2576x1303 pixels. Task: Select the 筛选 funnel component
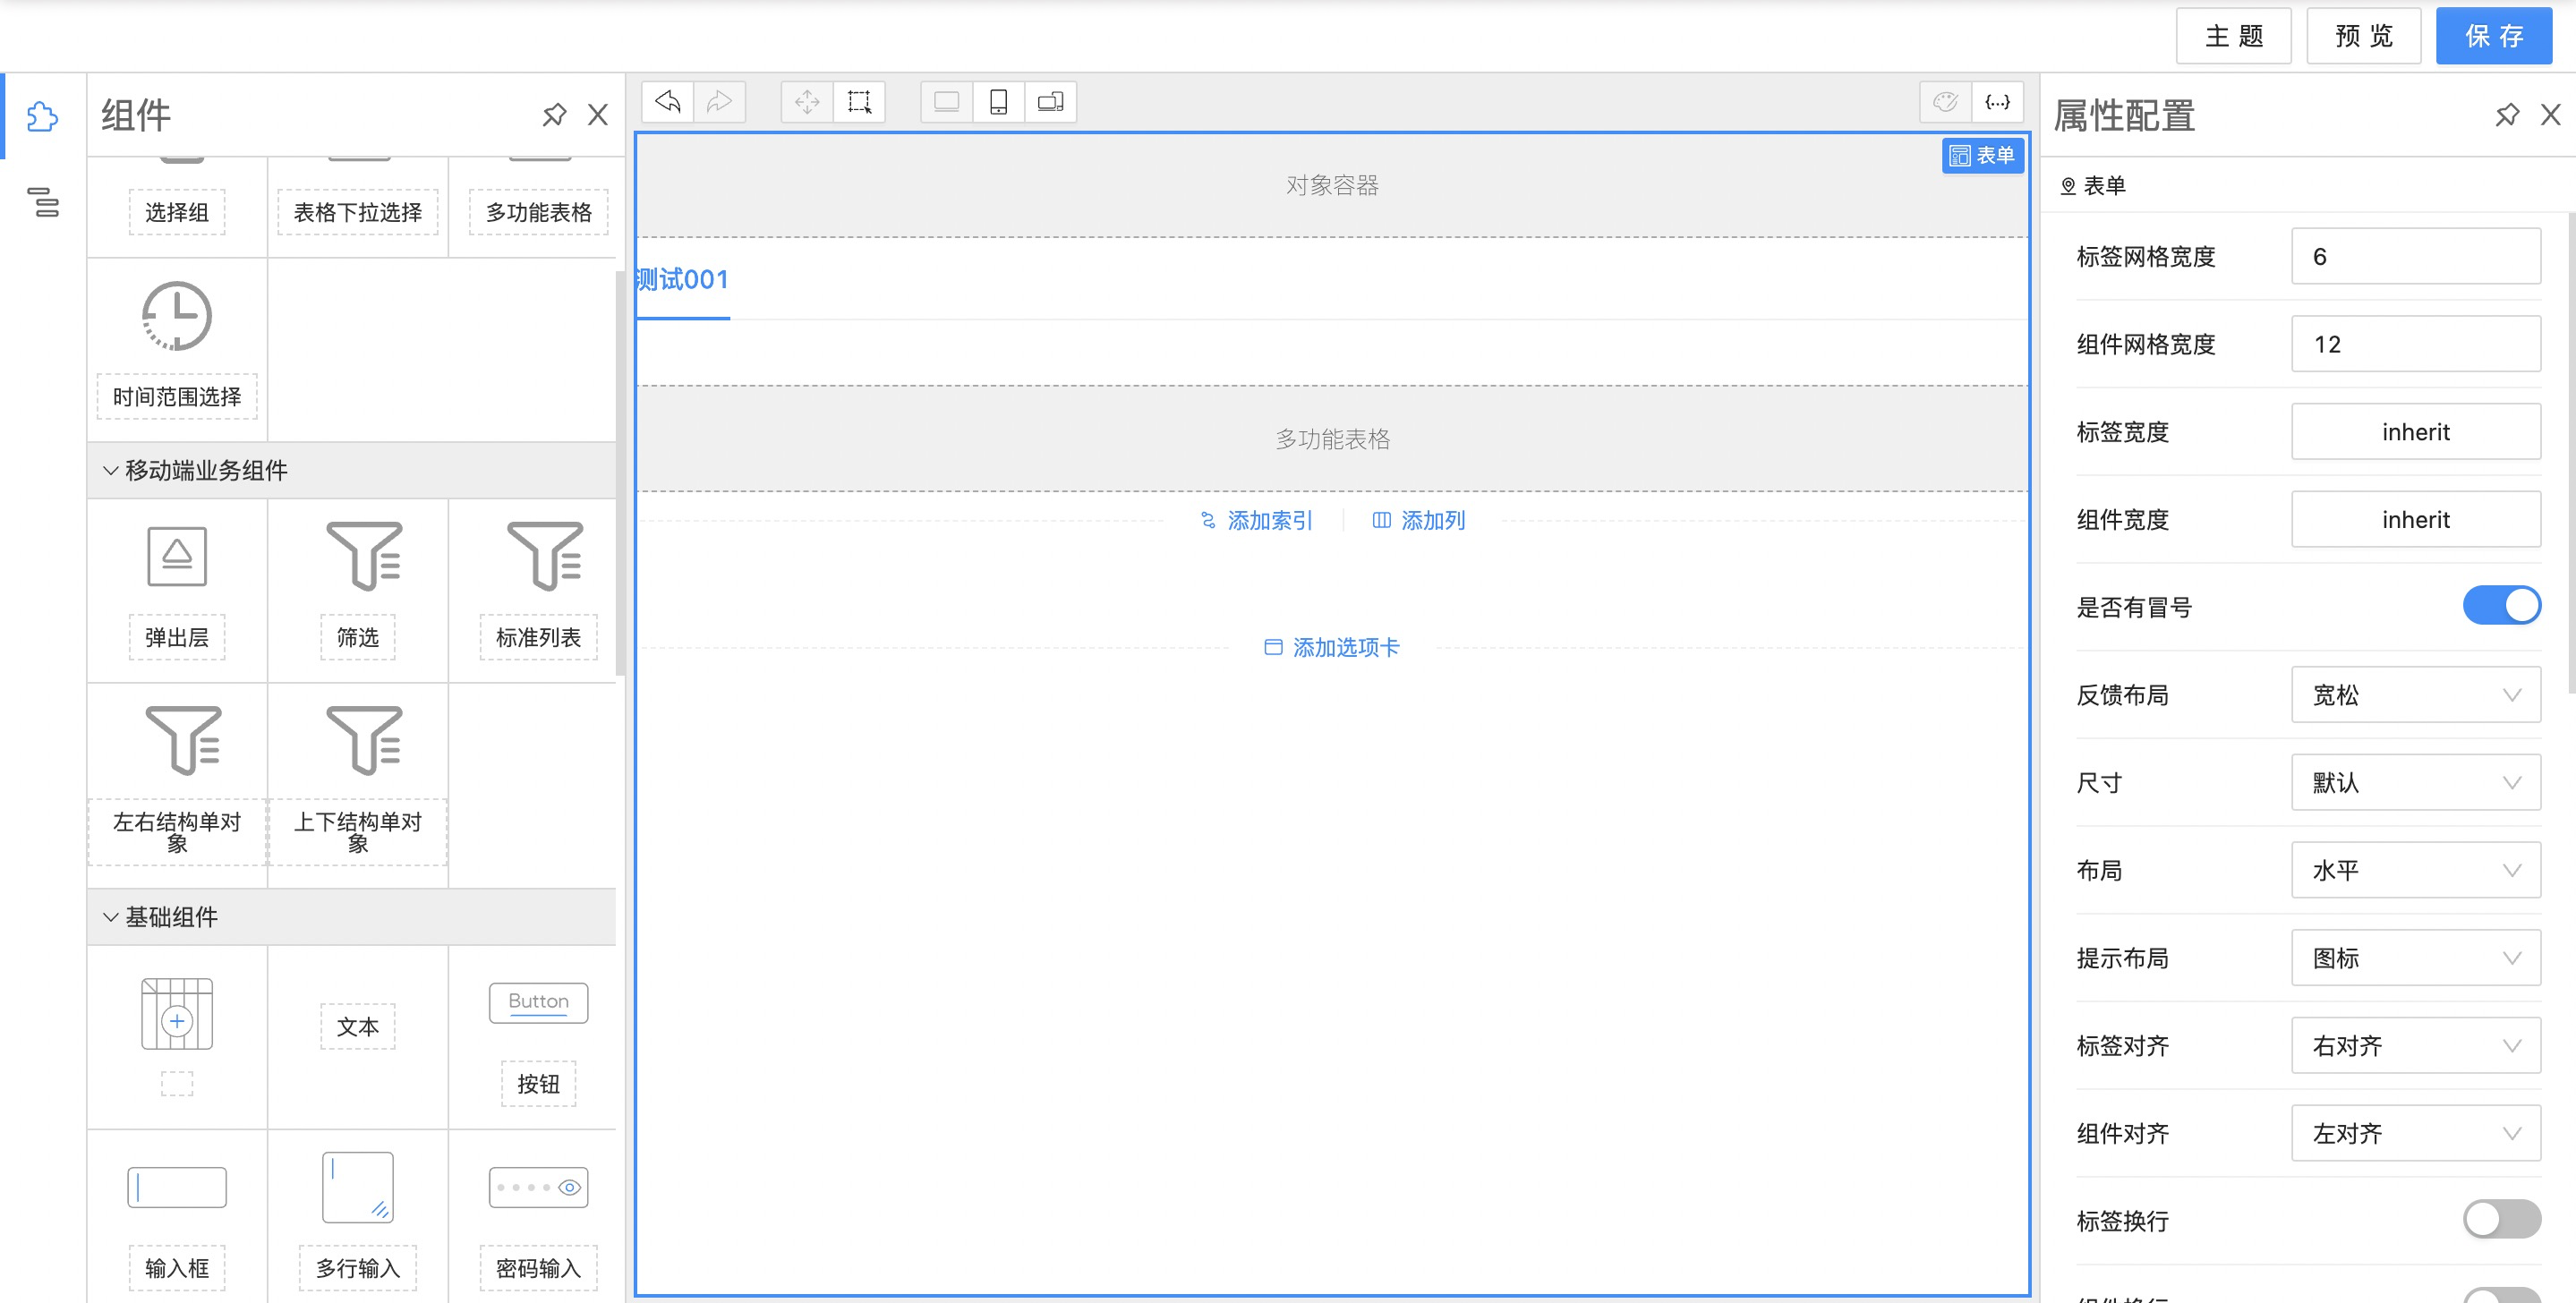358,592
